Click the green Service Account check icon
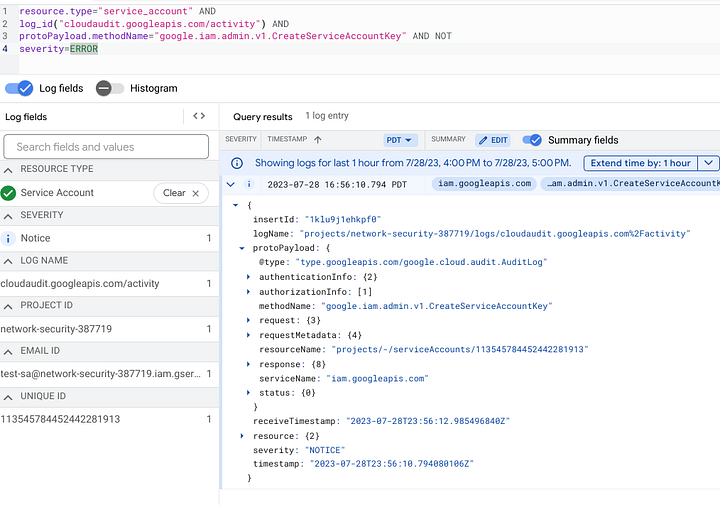Screen dimensions: 720x505 tap(9, 193)
